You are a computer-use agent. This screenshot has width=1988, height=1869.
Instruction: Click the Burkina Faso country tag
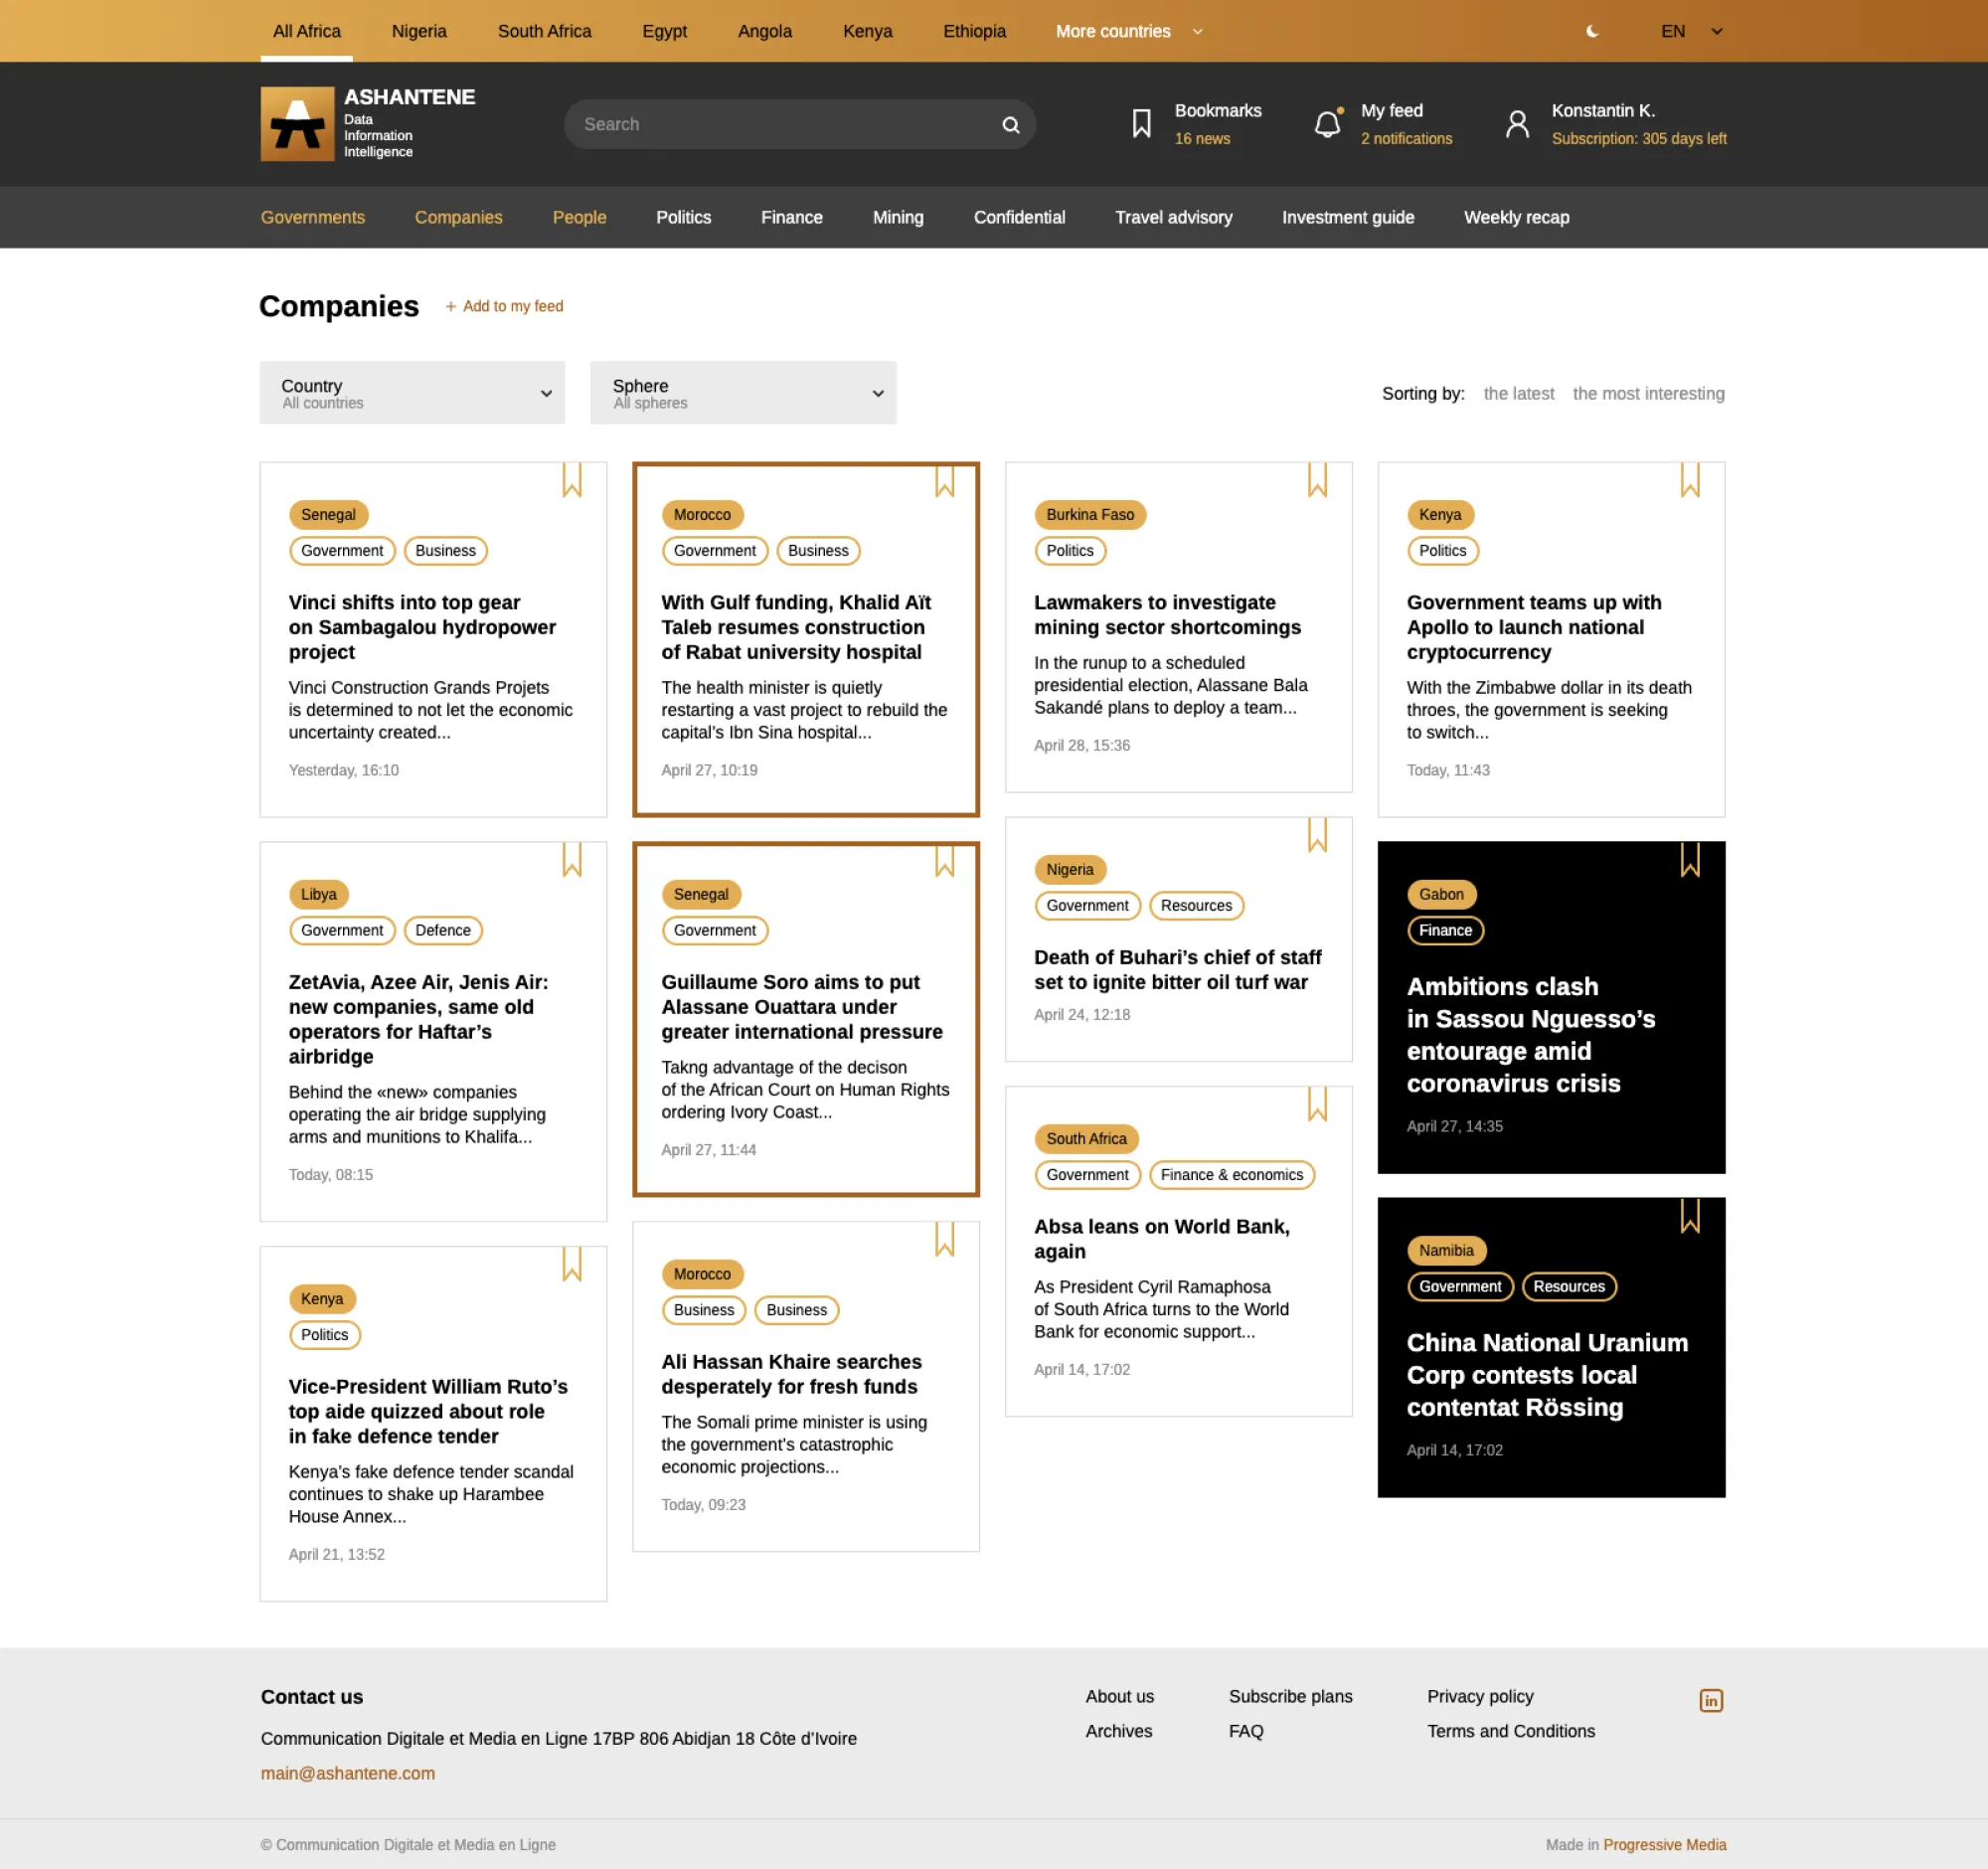(1090, 515)
